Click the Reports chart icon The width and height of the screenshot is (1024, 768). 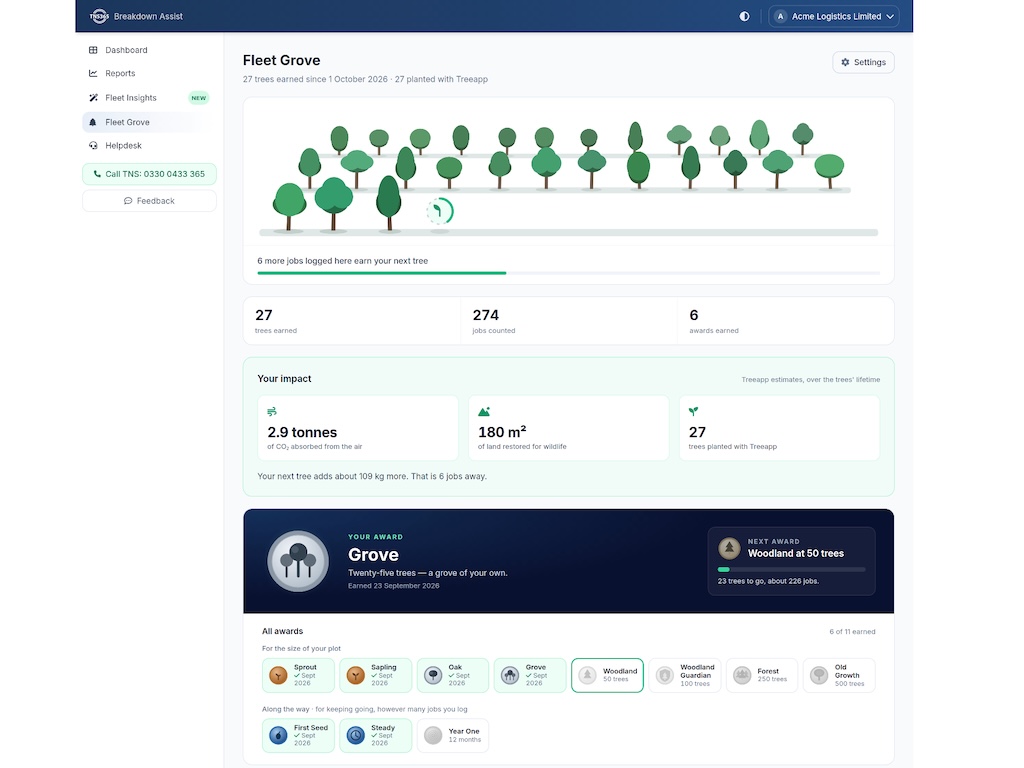click(93, 73)
